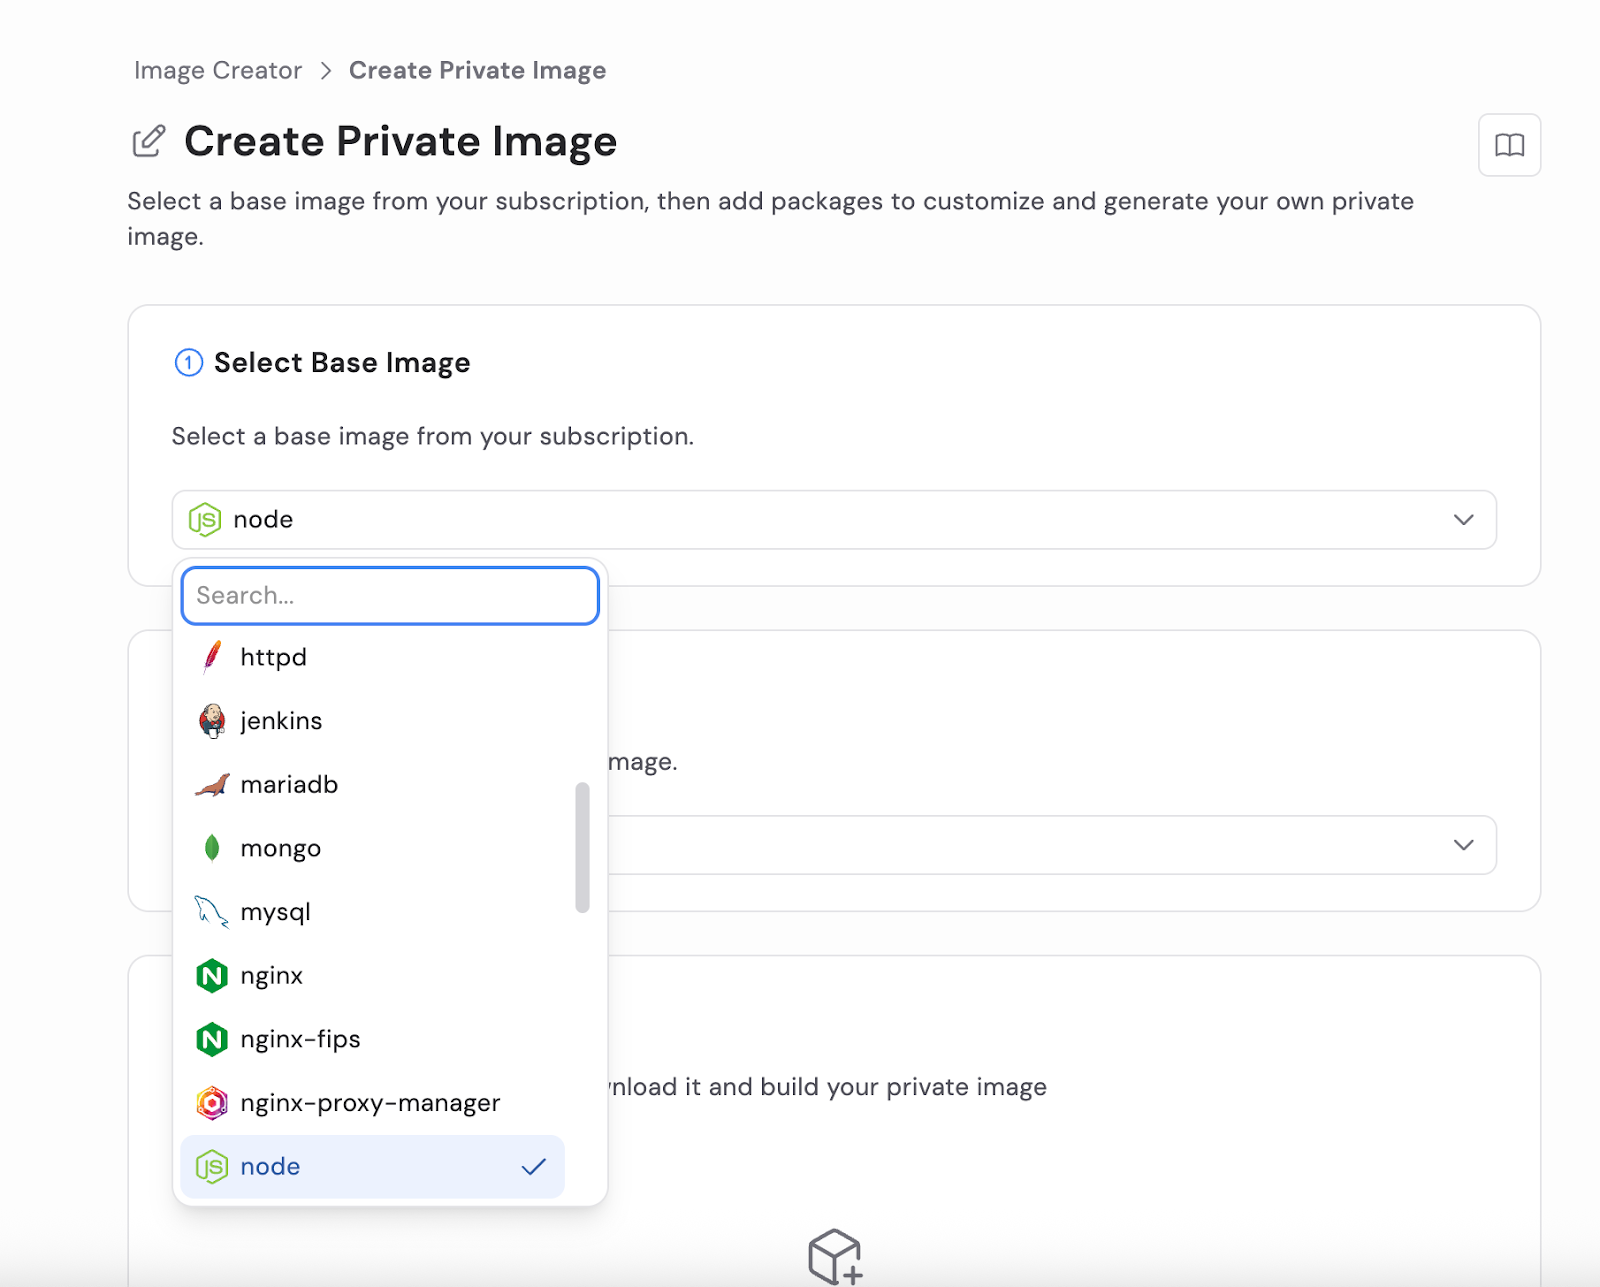Click the nginx-proxy-manager hexagon icon

pyautogui.click(x=211, y=1103)
